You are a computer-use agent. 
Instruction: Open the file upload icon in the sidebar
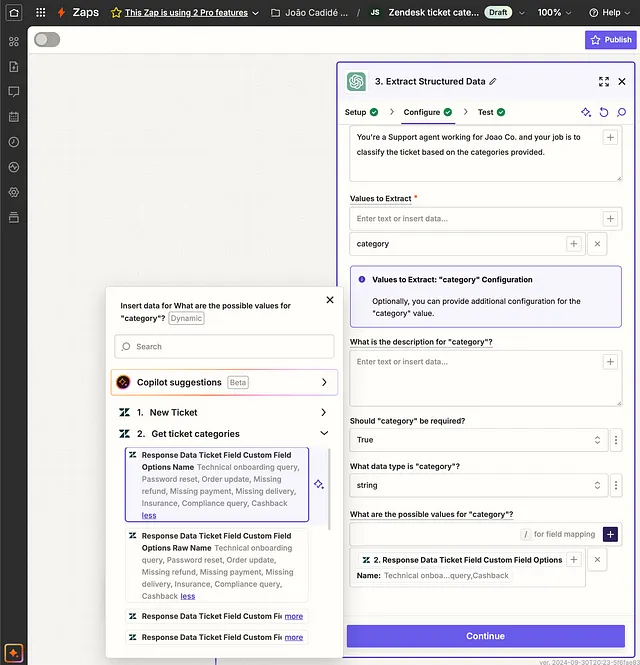click(x=14, y=67)
